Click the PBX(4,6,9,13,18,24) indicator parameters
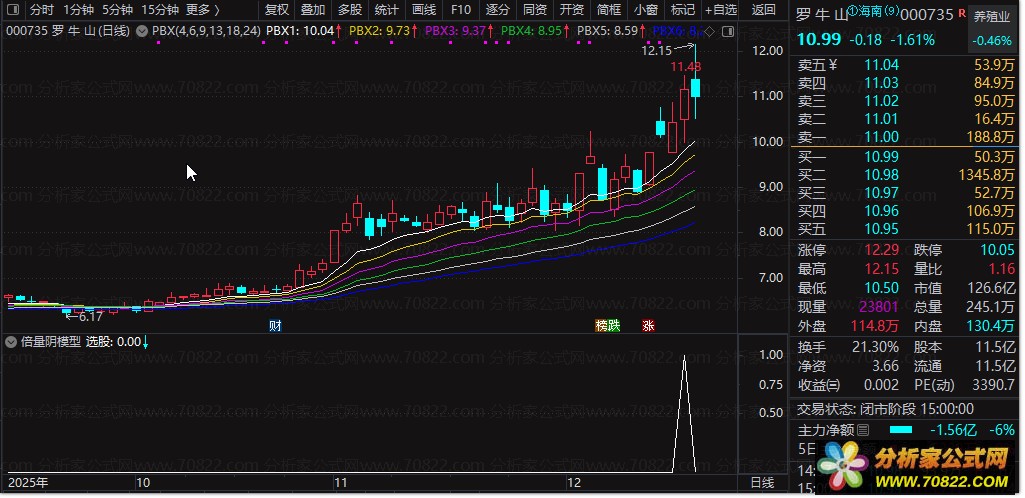This screenshot has height=498, width=1025. (206, 30)
